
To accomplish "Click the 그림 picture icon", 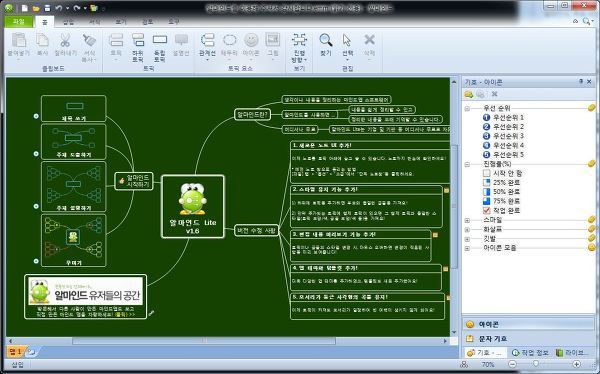I will [273, 40].
